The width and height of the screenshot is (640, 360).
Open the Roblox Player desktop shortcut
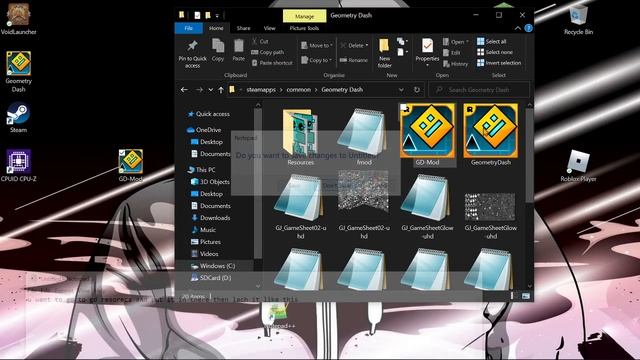click(x=578, y=165)
